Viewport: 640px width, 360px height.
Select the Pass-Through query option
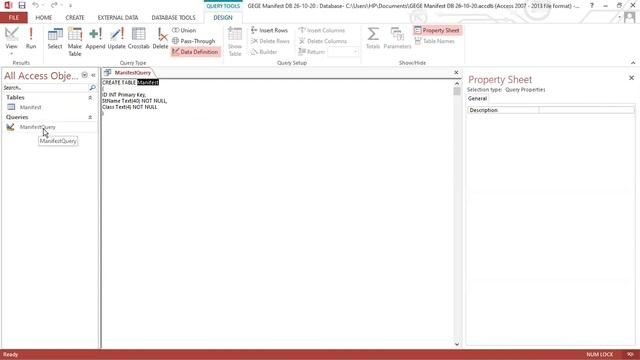coord(193,41)
